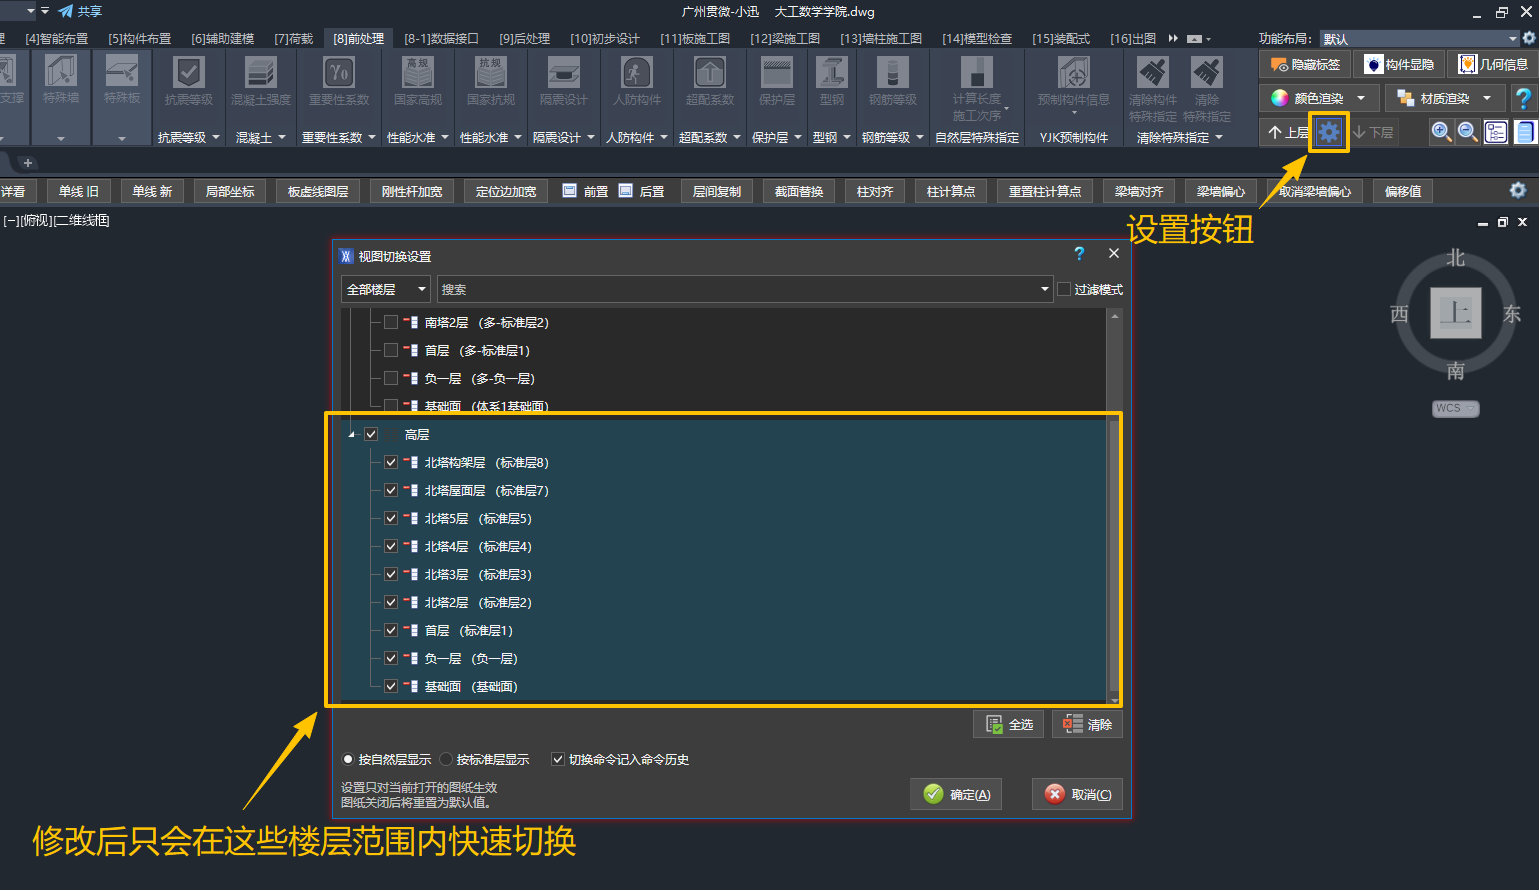Switch to the [9]后处理 tab

coord(525,38)
